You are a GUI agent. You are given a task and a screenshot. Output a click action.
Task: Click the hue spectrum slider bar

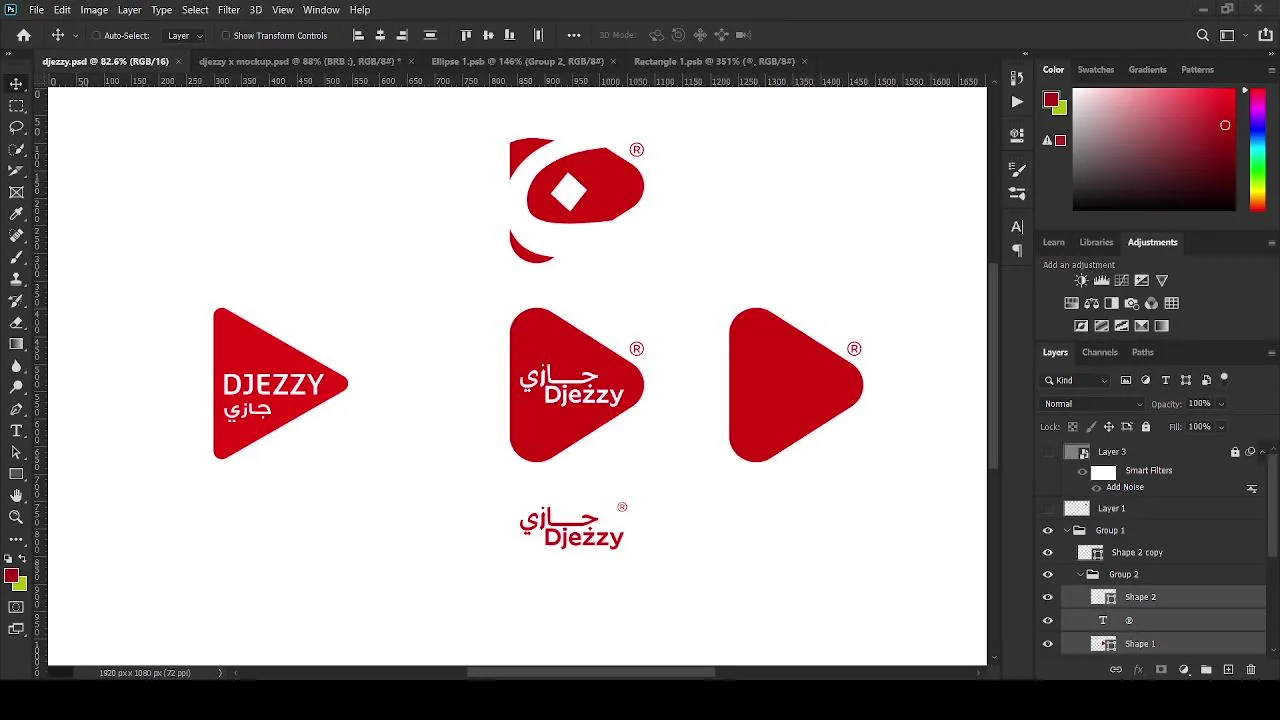1258,149
